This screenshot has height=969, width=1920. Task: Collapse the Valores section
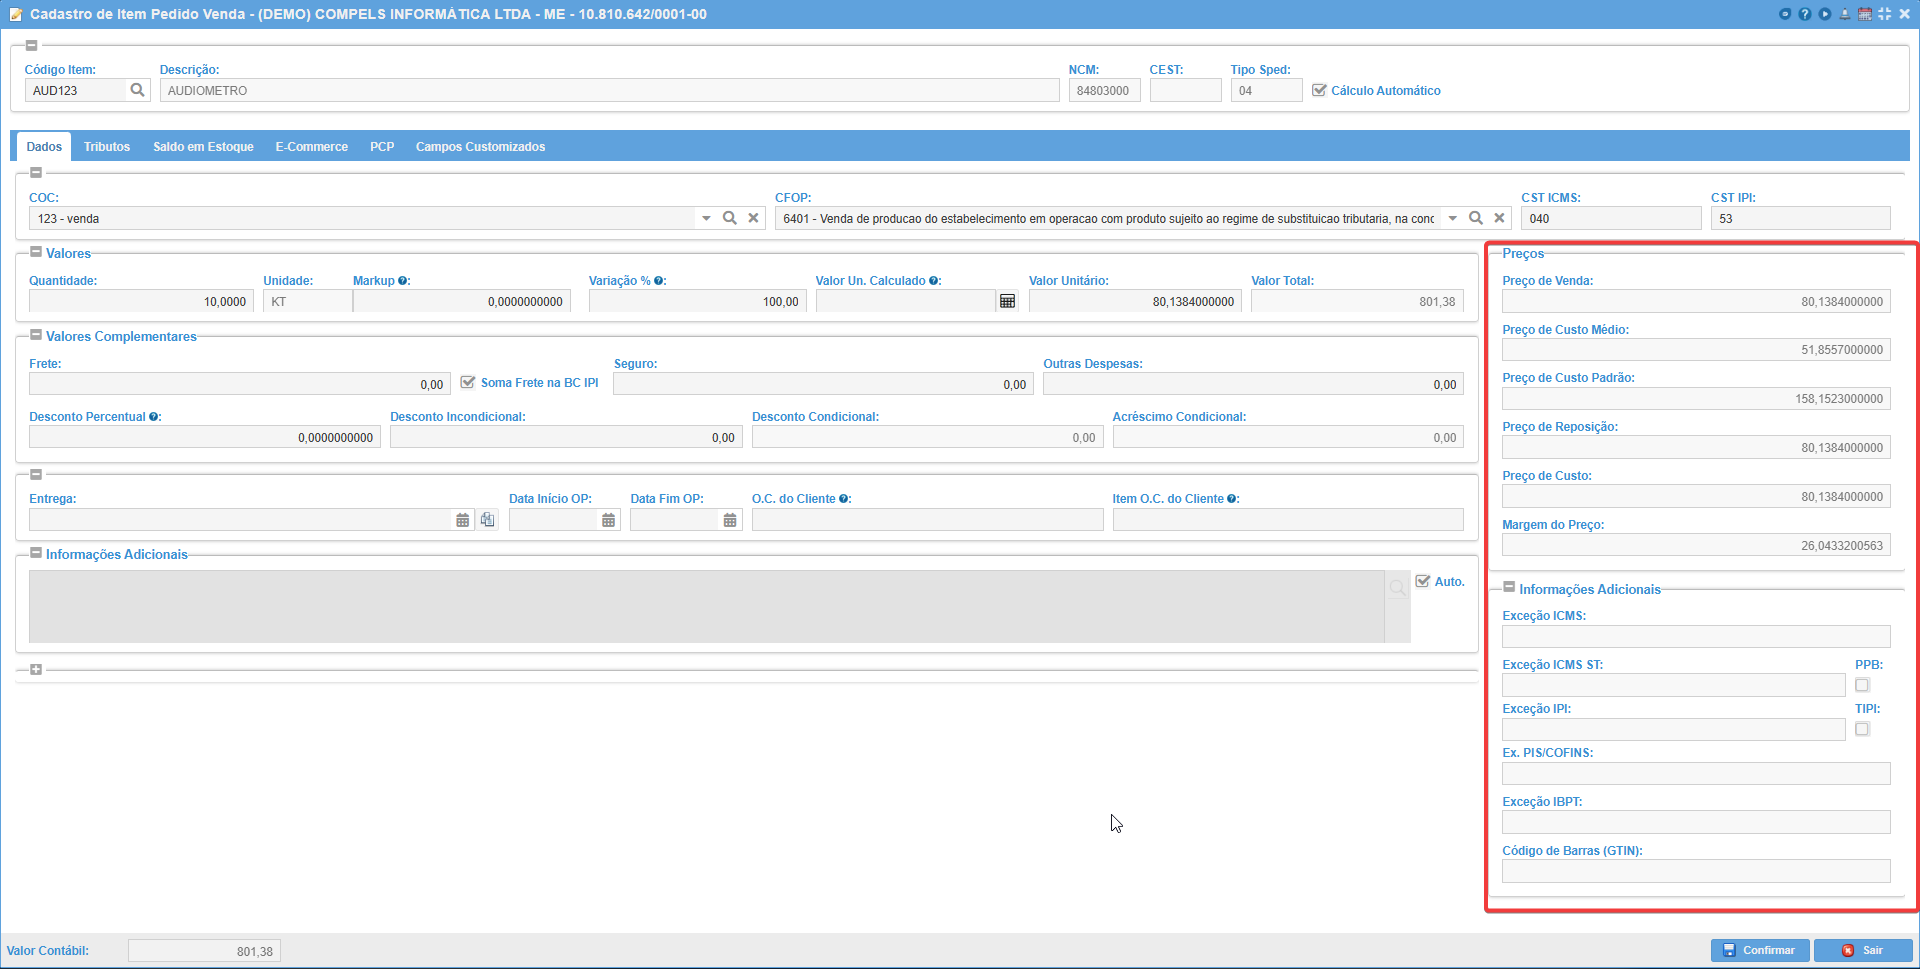tap(36, 252)
